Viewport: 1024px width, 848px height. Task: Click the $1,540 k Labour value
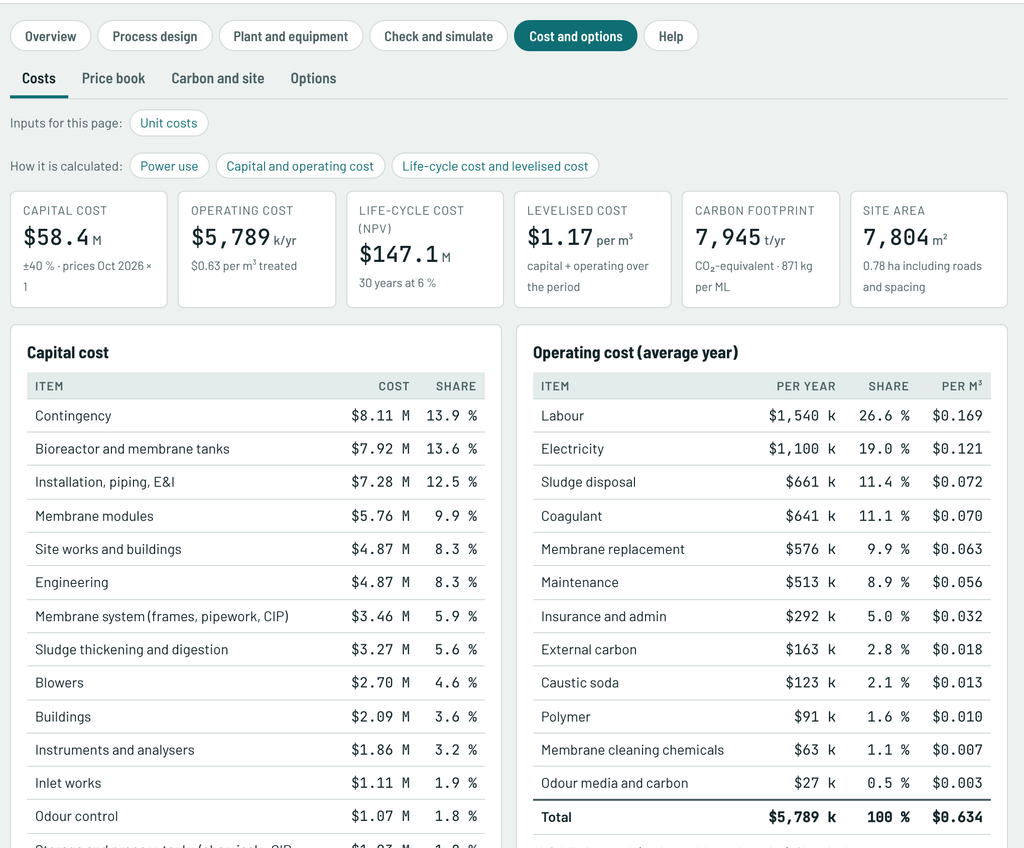(x=802, y=416)
